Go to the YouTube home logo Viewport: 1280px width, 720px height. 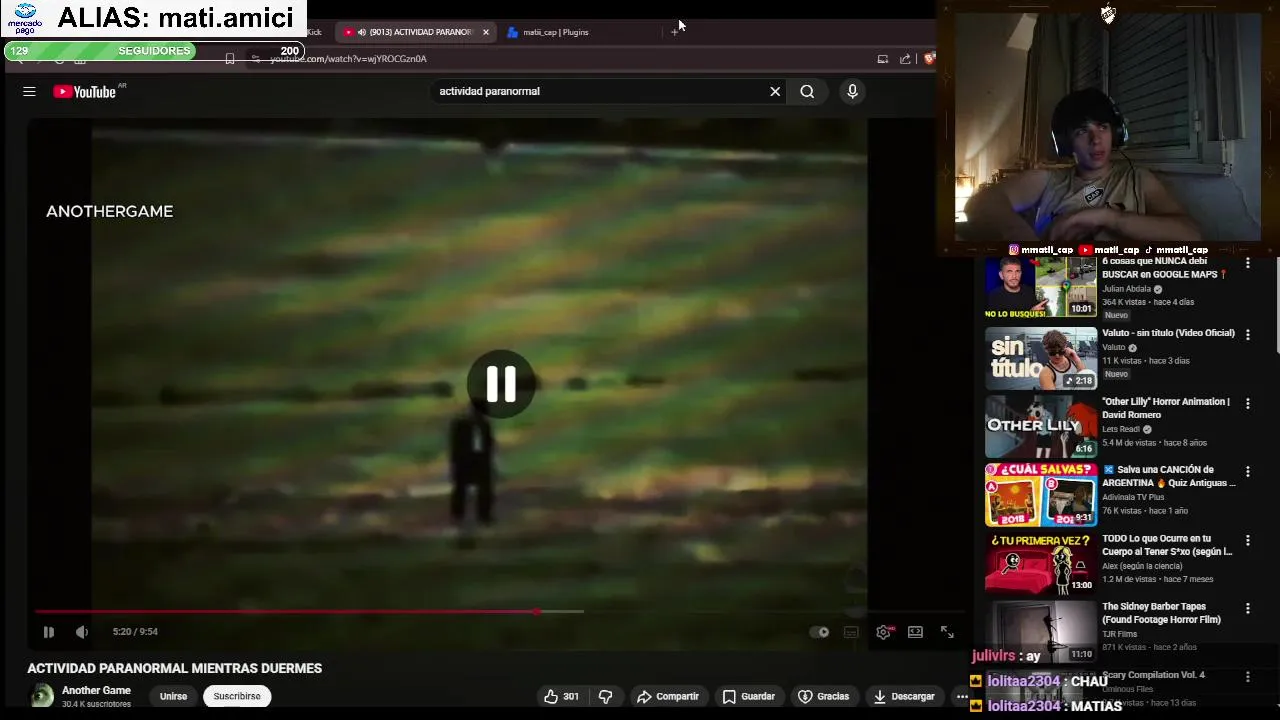pyautogui.click(x=85, y=91)
